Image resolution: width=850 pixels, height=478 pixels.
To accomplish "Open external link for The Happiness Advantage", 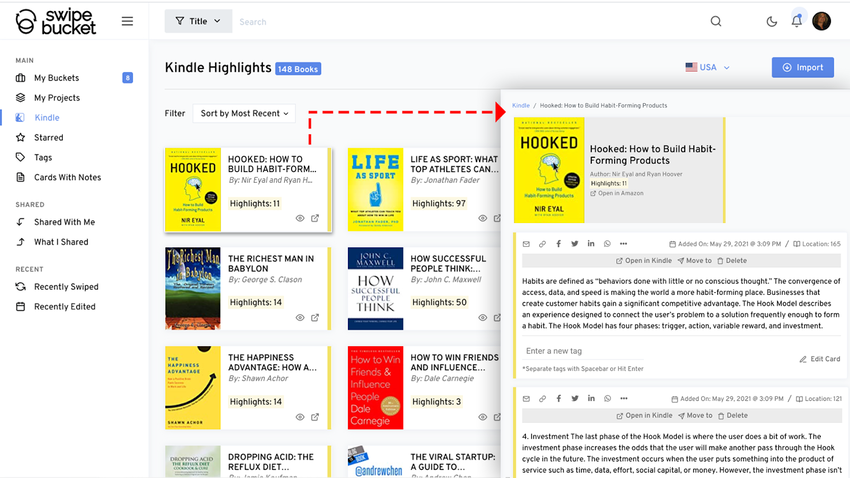I will (x=315, y=417).
